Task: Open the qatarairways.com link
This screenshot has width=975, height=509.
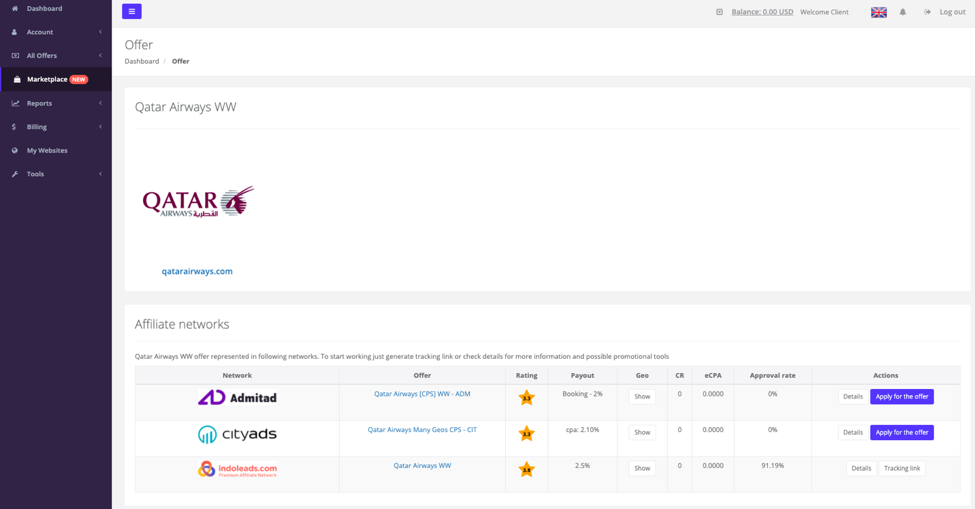Action: [197, 271]
